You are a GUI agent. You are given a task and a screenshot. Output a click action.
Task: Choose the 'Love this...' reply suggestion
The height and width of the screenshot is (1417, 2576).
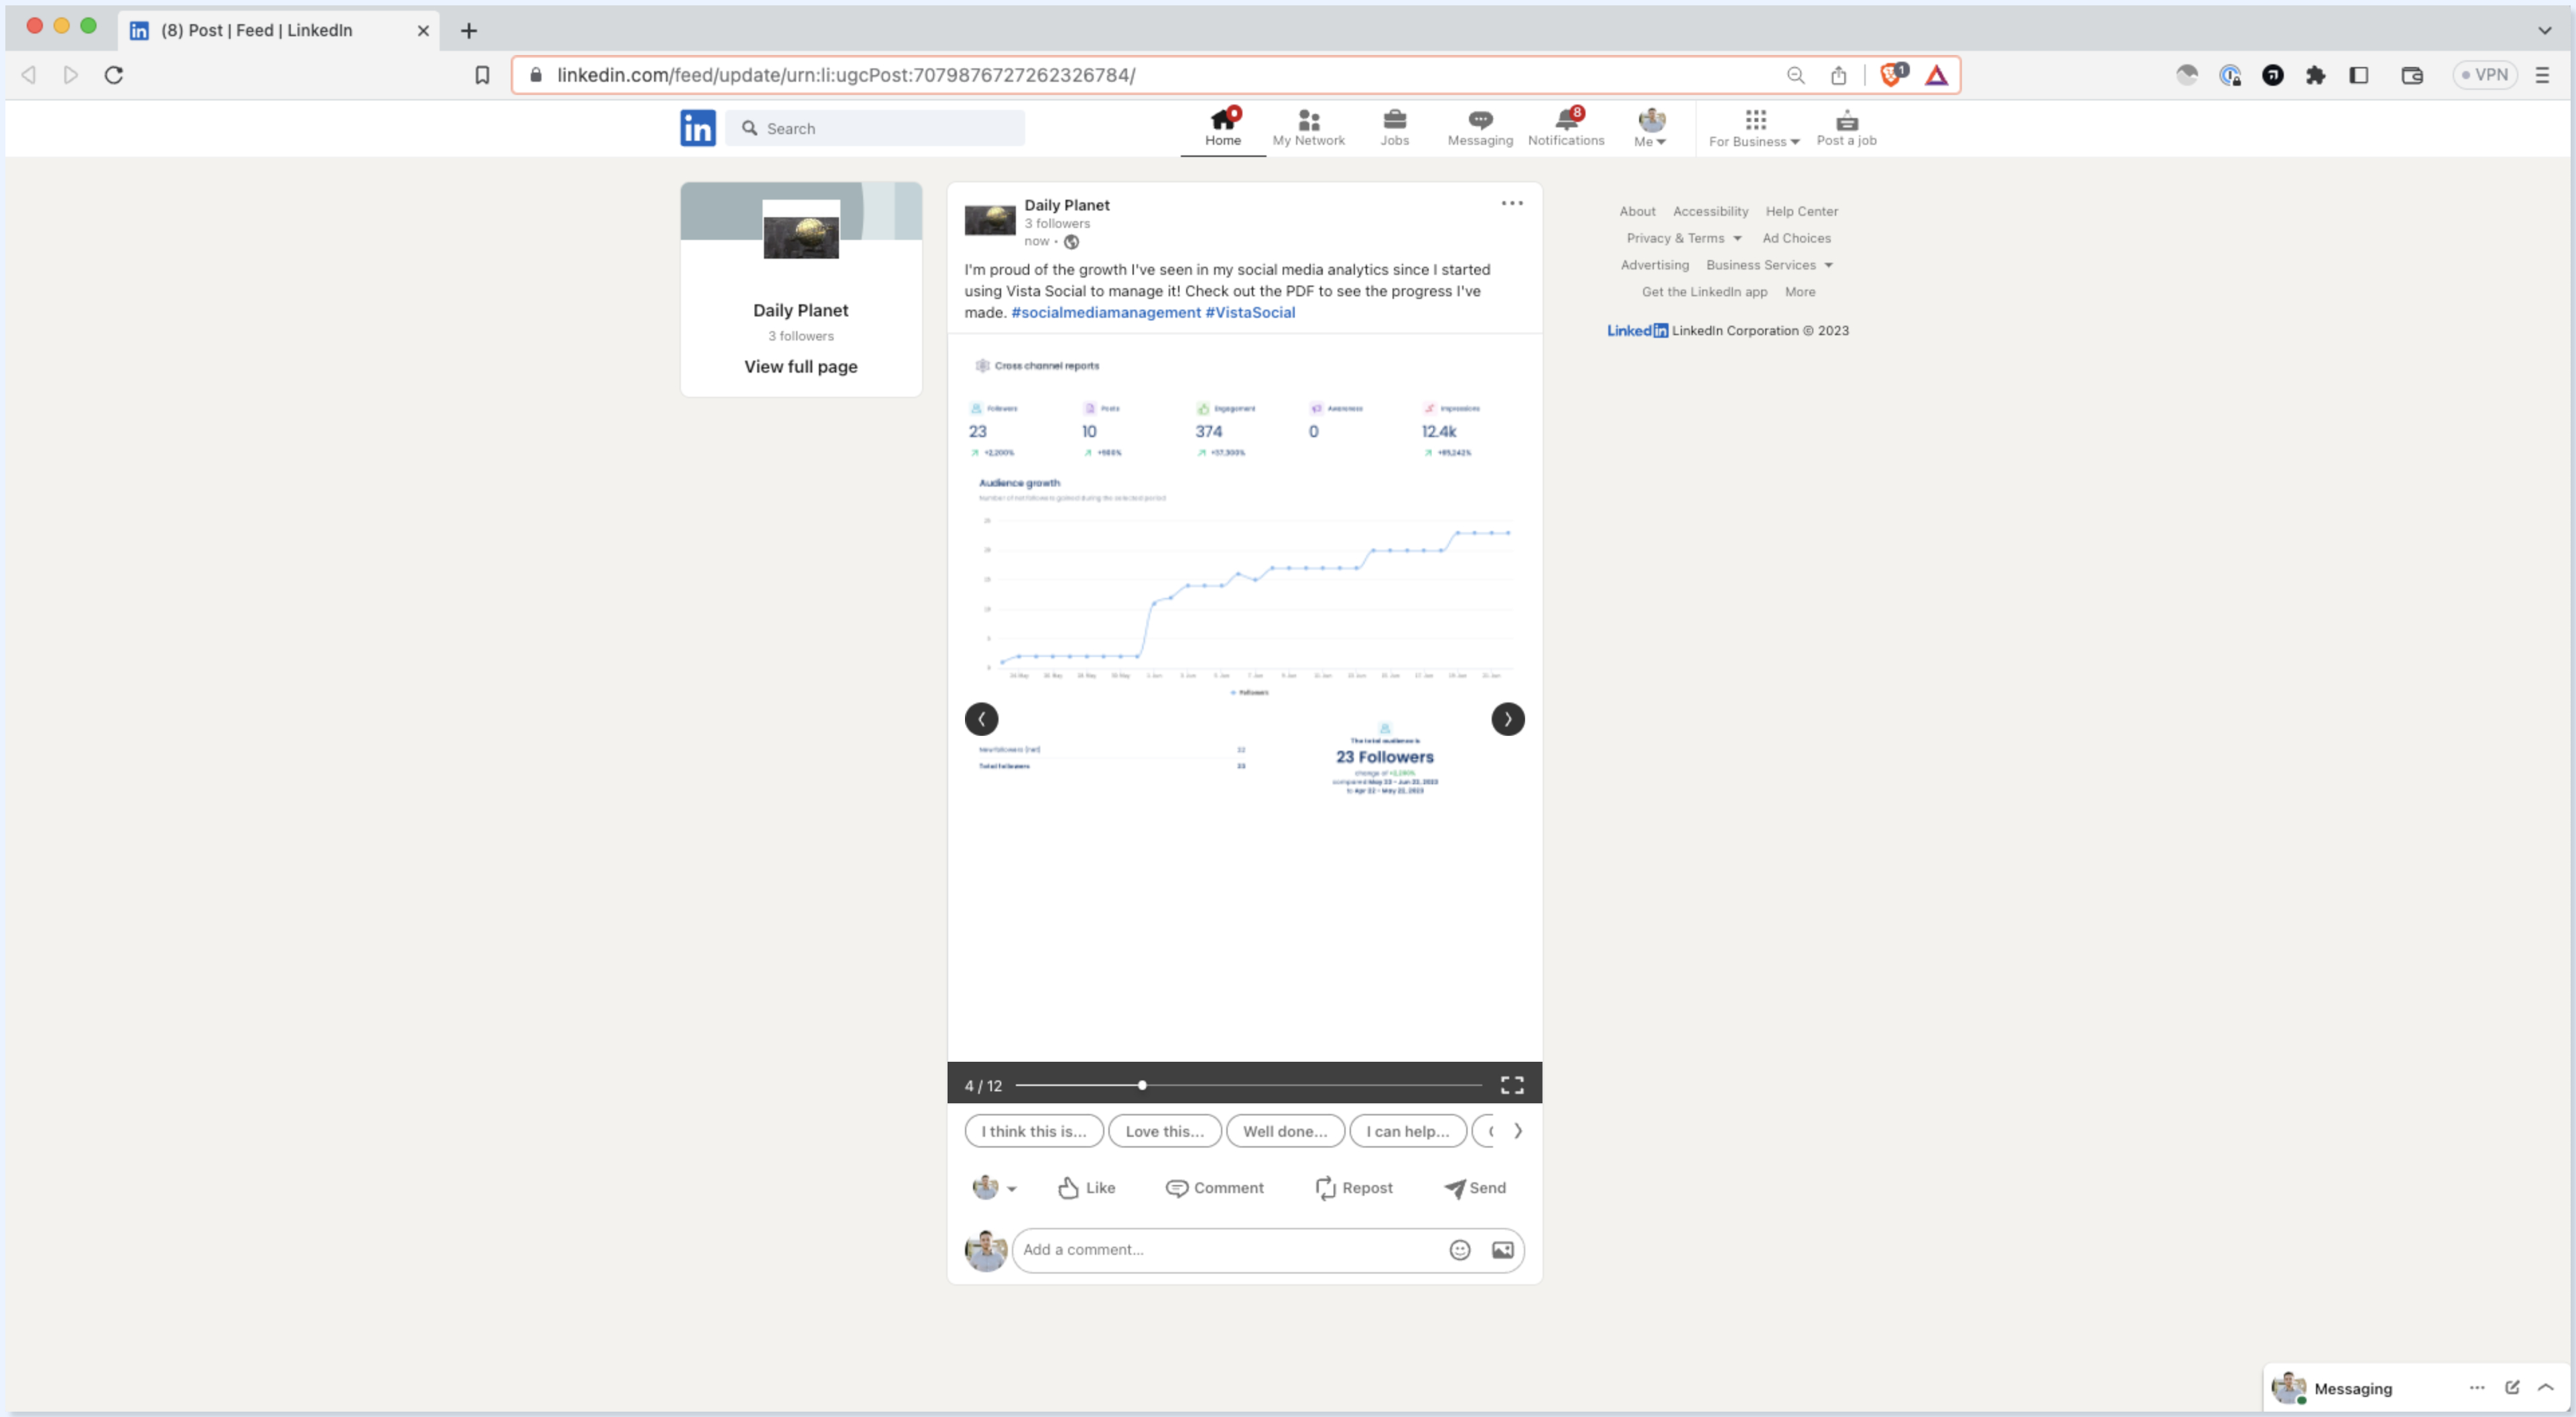coord(1164,1131)
